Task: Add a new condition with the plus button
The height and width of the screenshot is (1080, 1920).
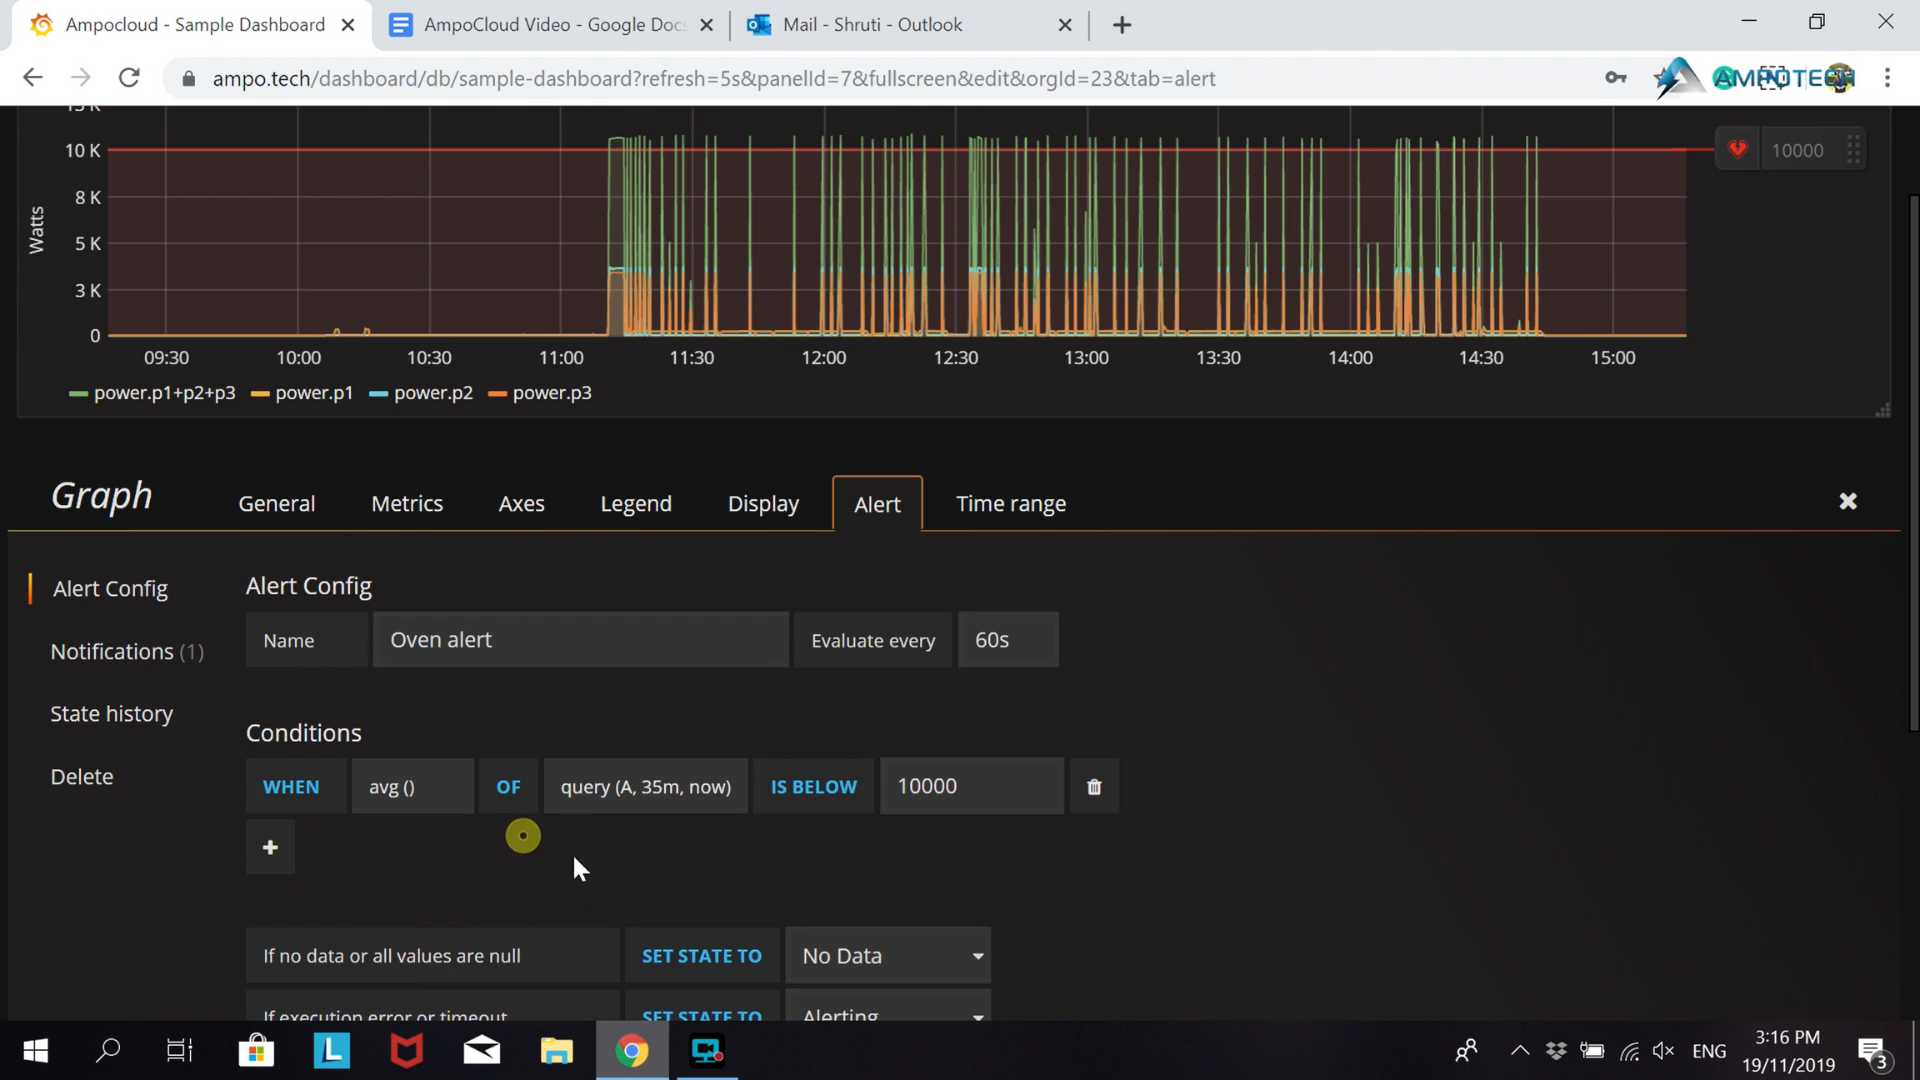Action: 270,848
